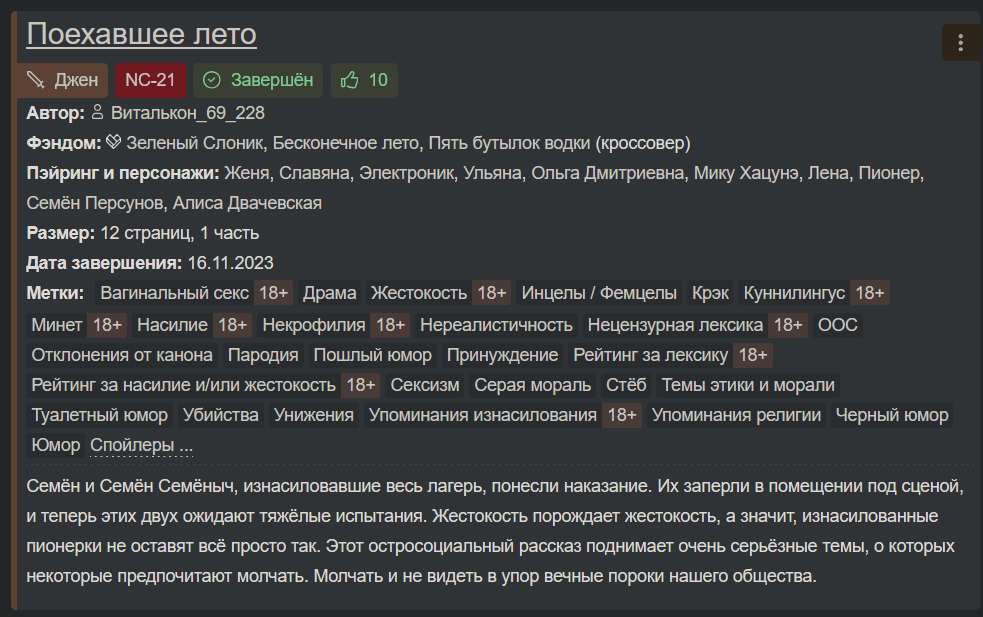Click the thumbs-up likes icon
The image size is (983, 617).
click(x=349, y=80)
